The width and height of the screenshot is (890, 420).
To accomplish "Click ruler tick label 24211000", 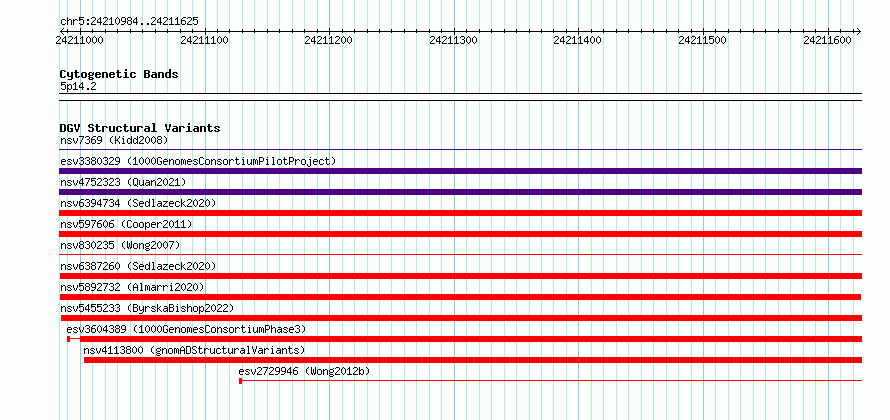I will (79, 40).
